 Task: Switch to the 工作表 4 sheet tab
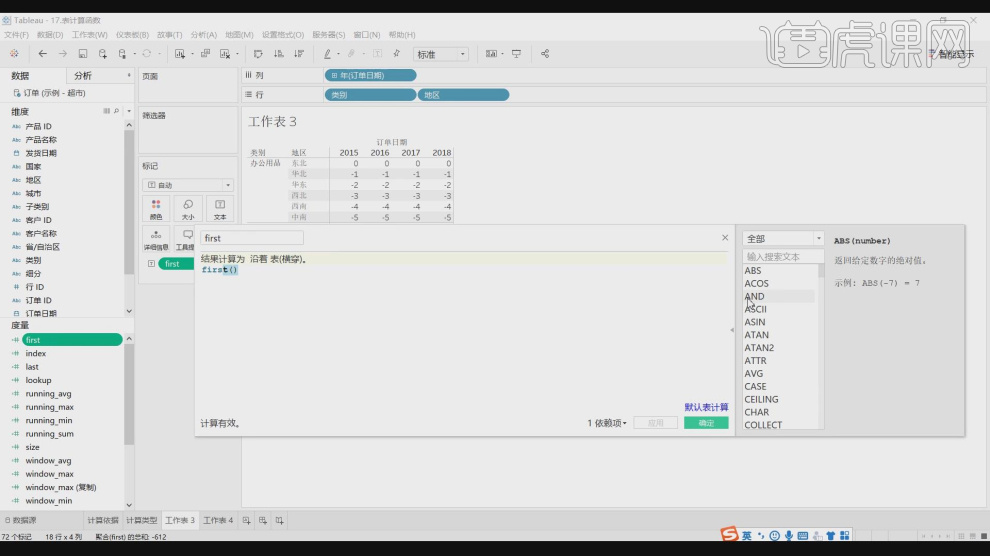tap(218, 521)
